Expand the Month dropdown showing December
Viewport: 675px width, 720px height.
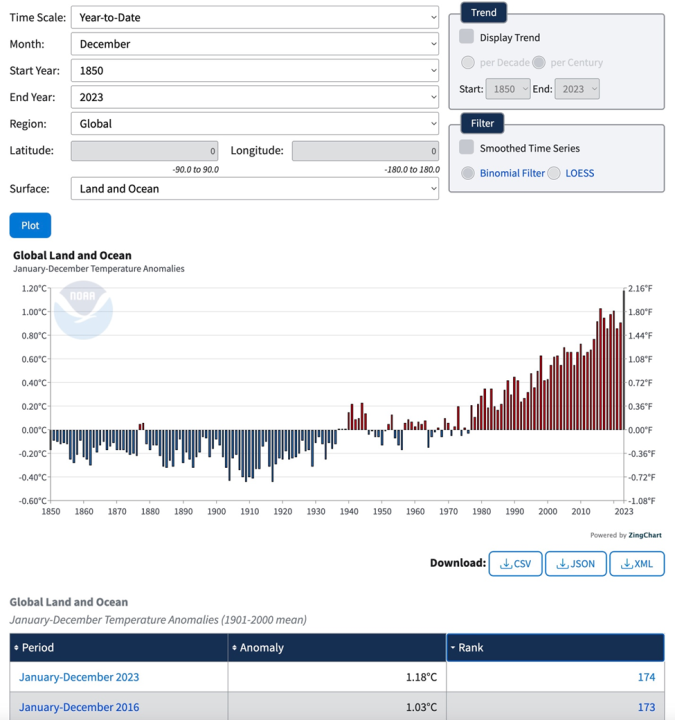point(255,44)
